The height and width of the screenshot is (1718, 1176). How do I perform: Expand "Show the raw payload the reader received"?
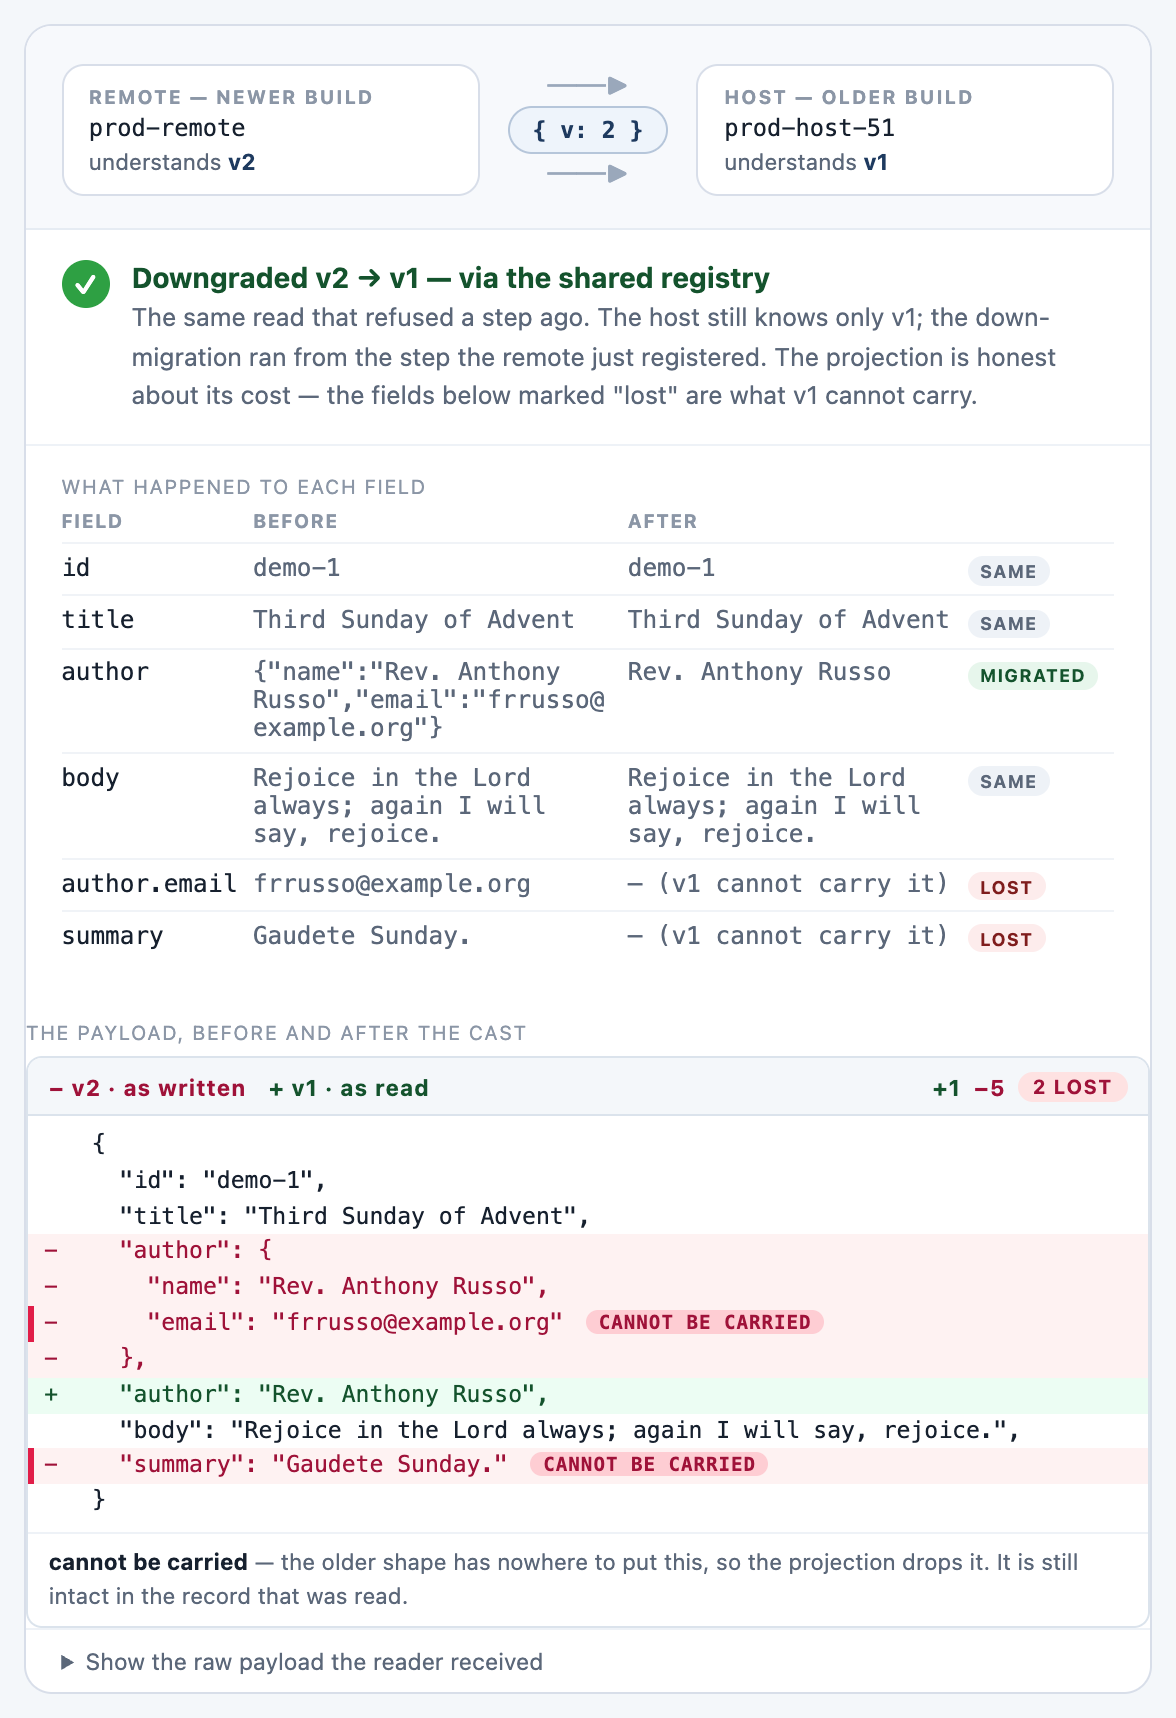tap(302, 1662)
